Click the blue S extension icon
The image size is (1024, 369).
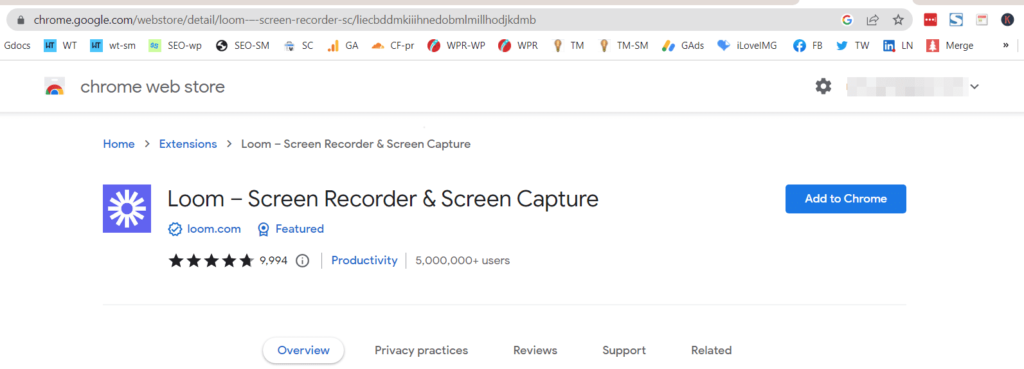[956, 20]
